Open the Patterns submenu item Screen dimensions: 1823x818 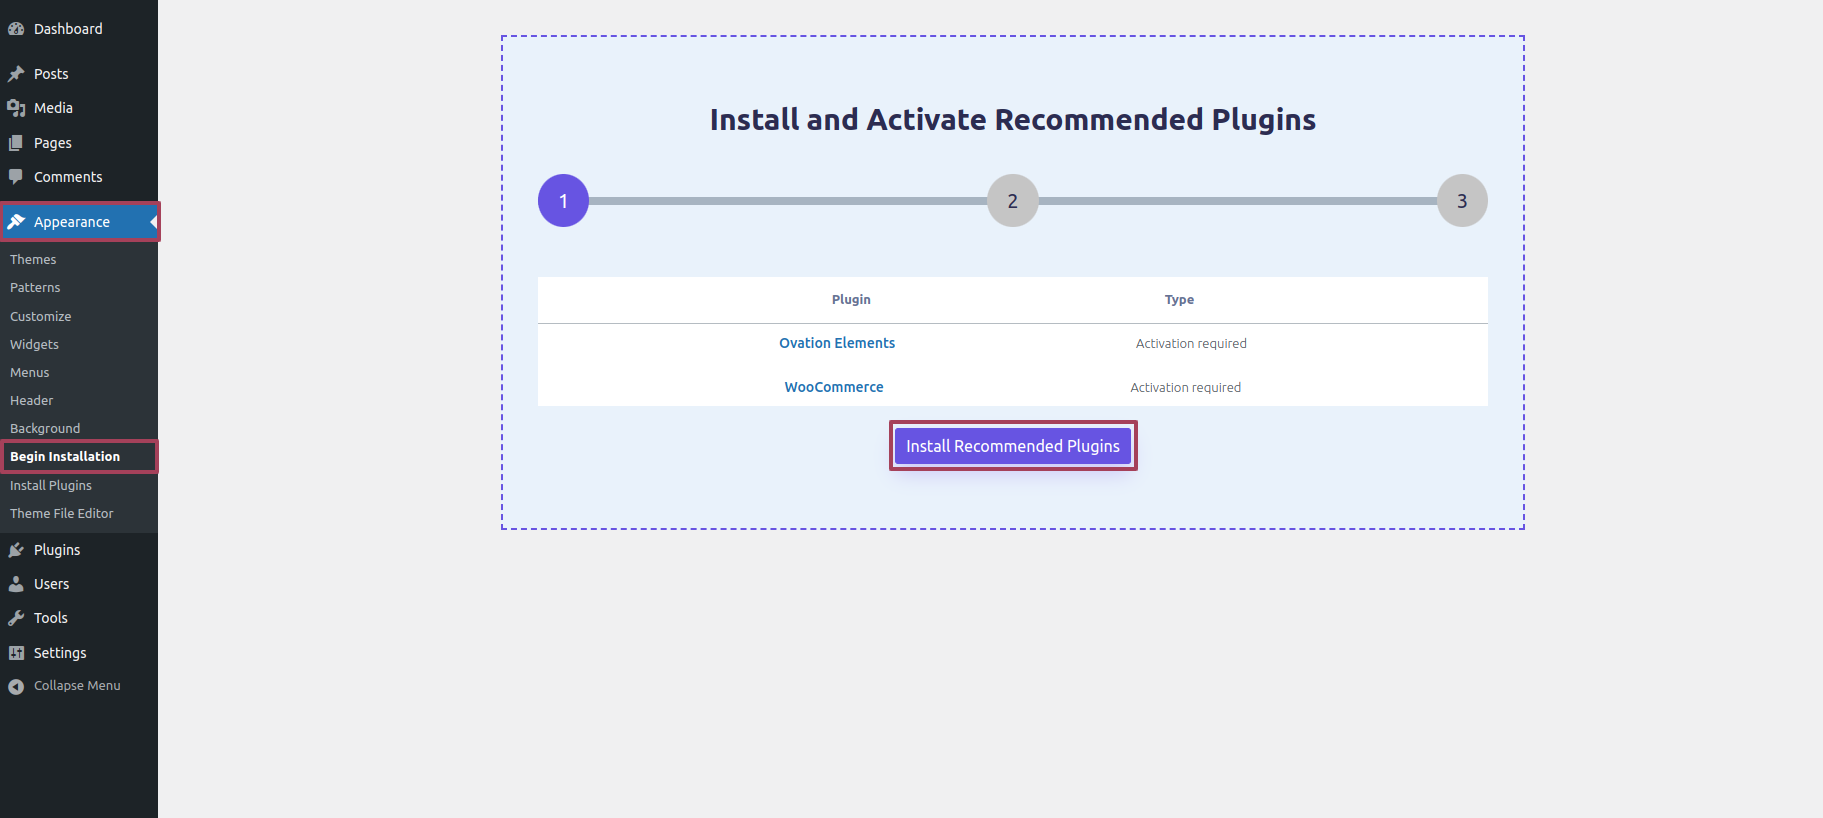(x=35, y=287)
